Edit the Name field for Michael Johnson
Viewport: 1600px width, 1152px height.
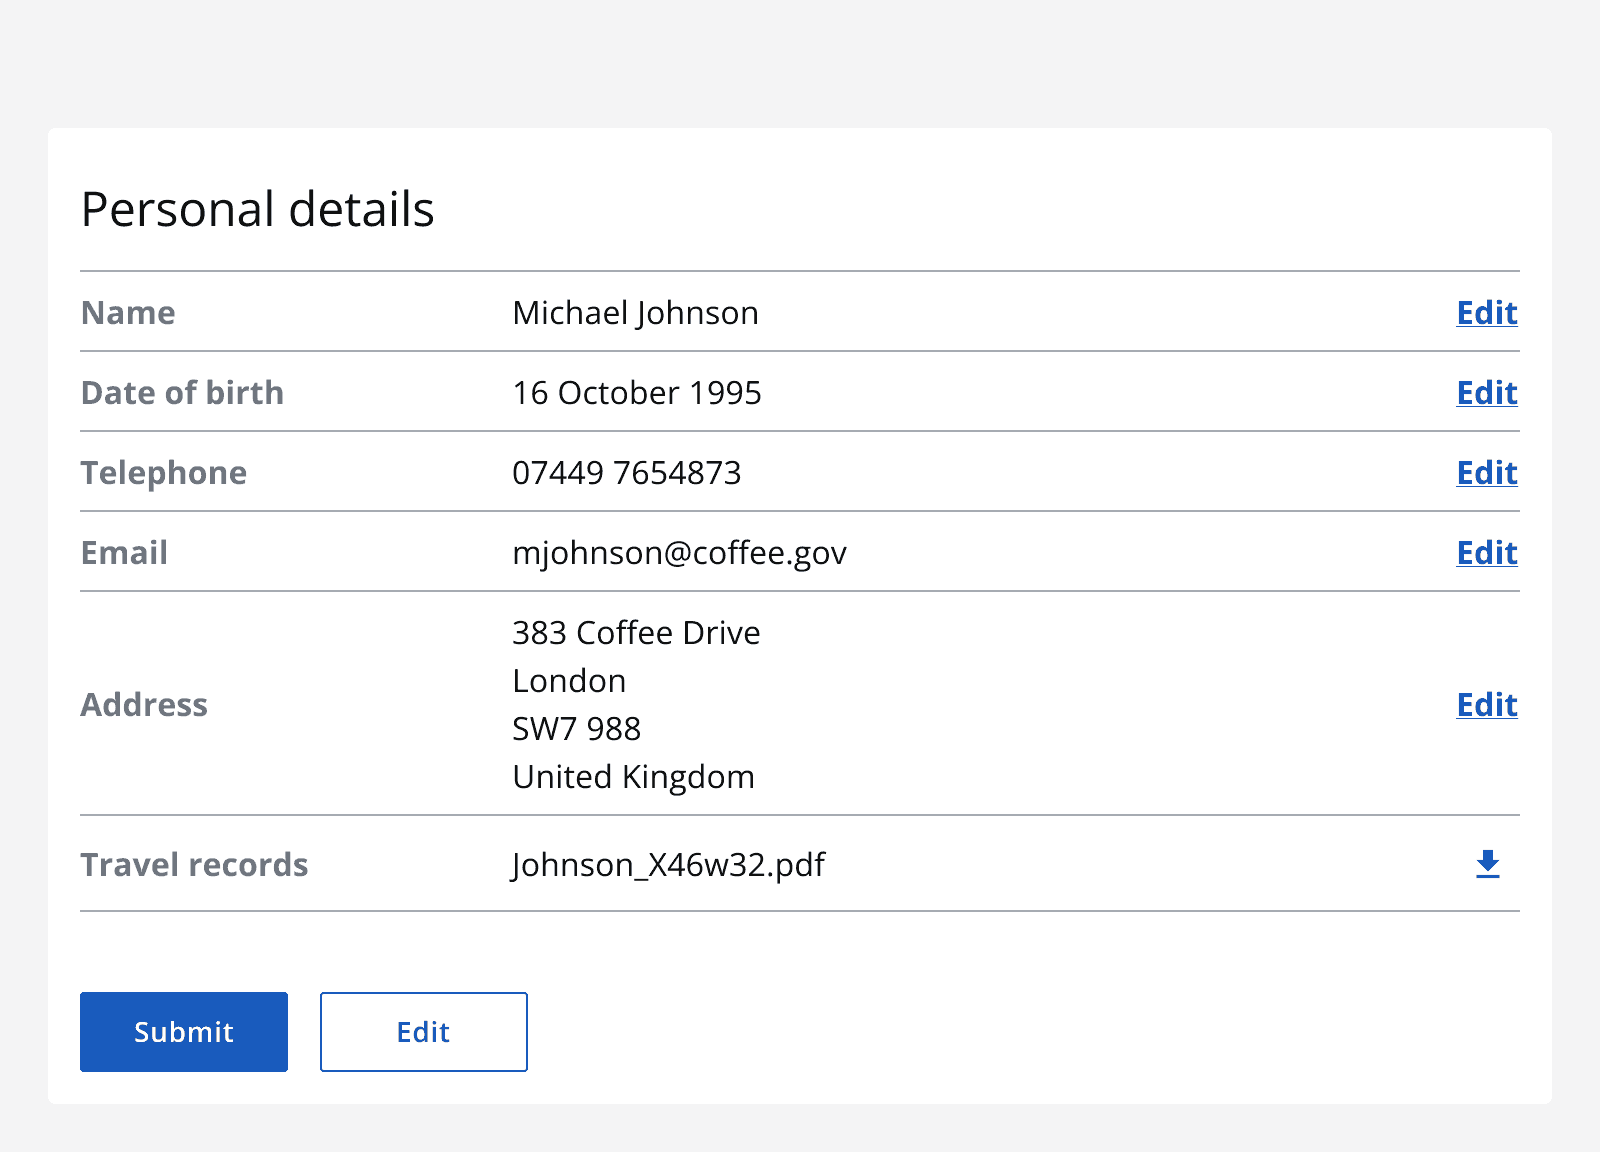pyautogui.click(x=1486, y=313)
